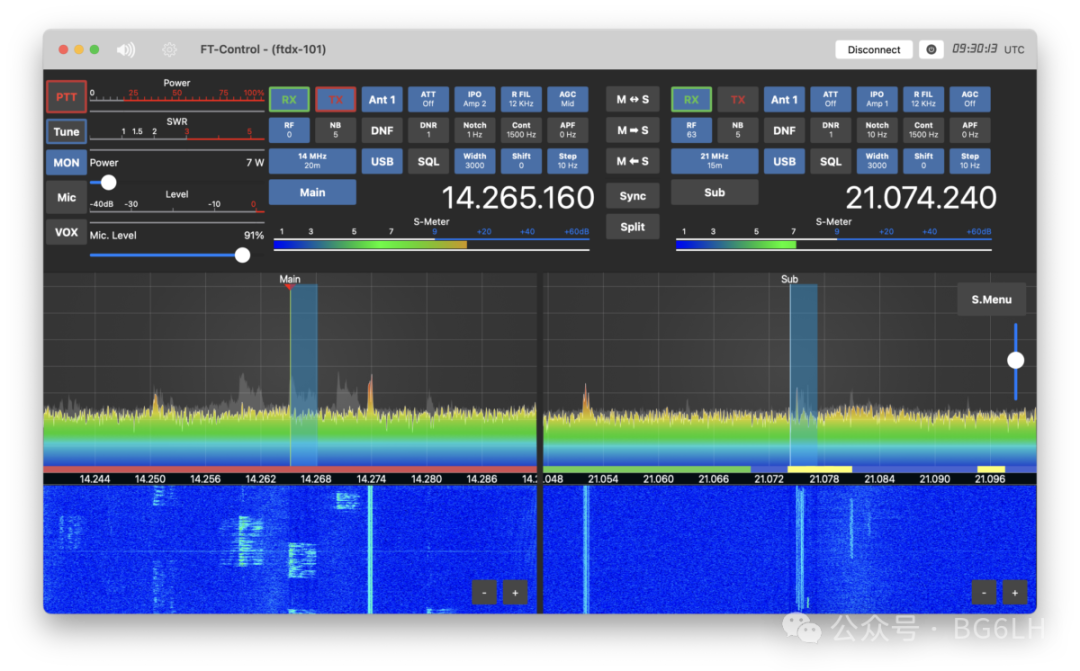
Task: Click the Mic. Level slider handle
Action: [242, 255]
